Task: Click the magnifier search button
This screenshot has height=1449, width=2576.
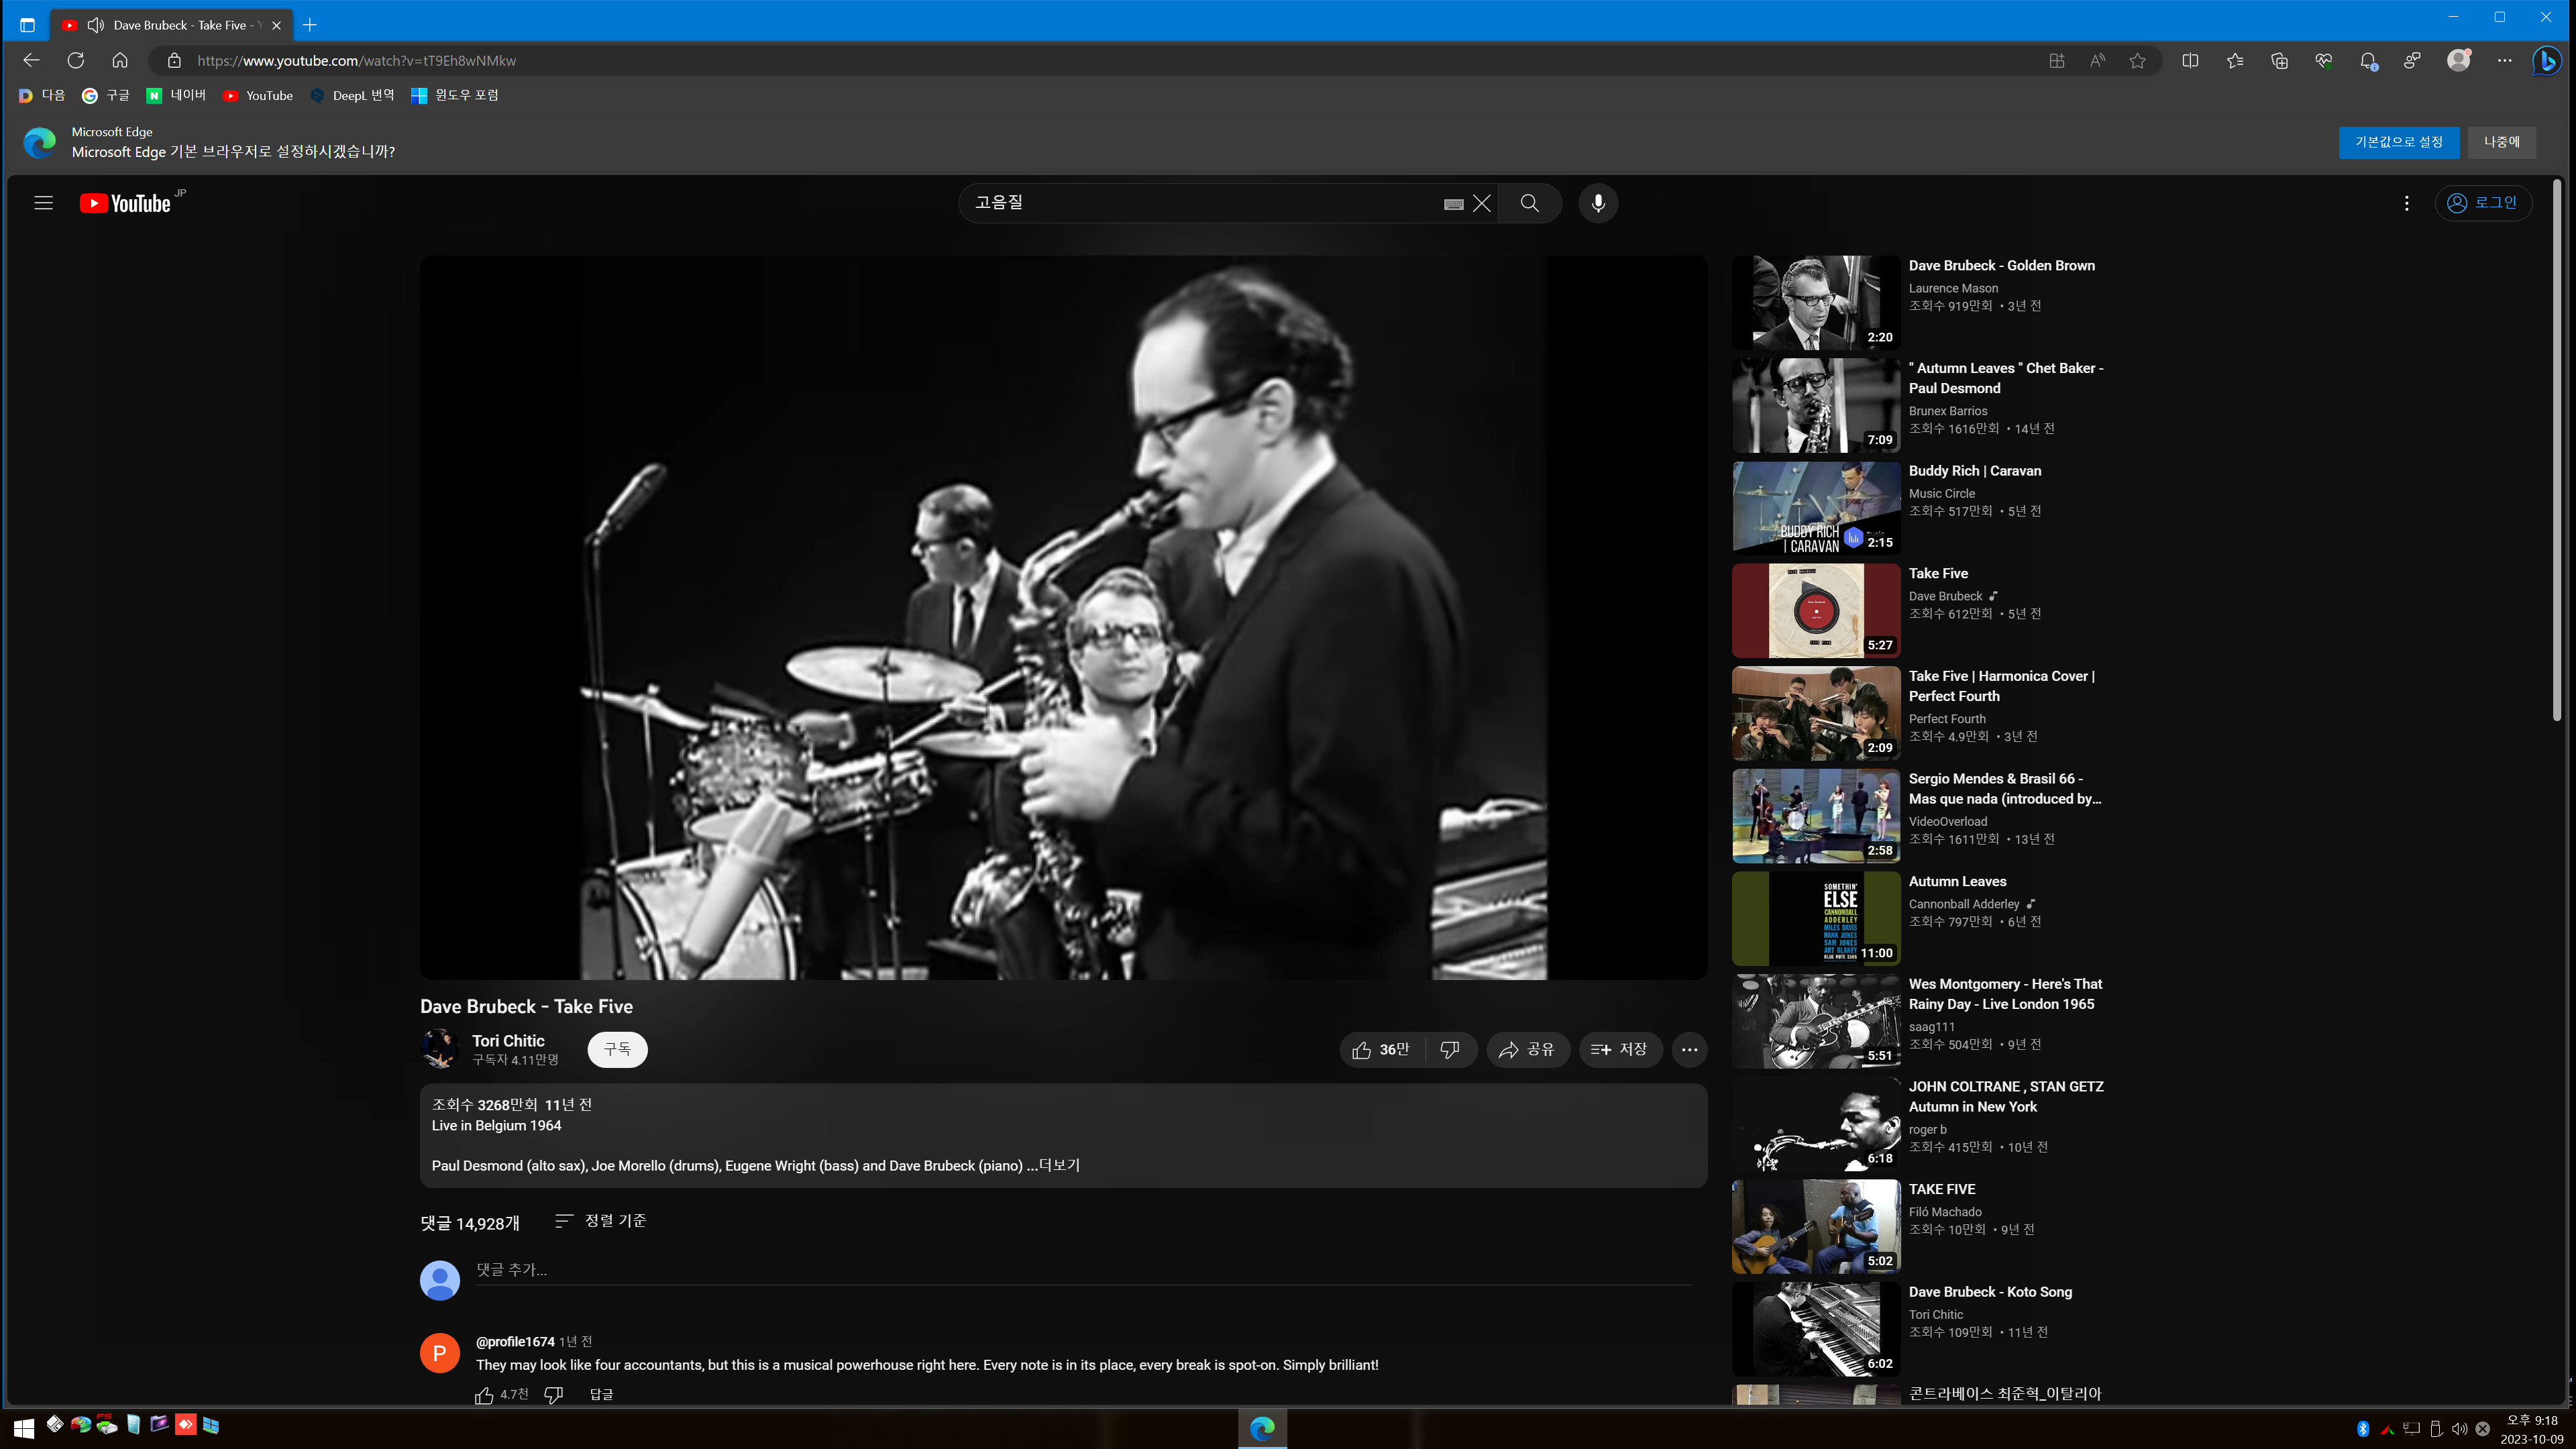Action: [x=1530, y=203]
